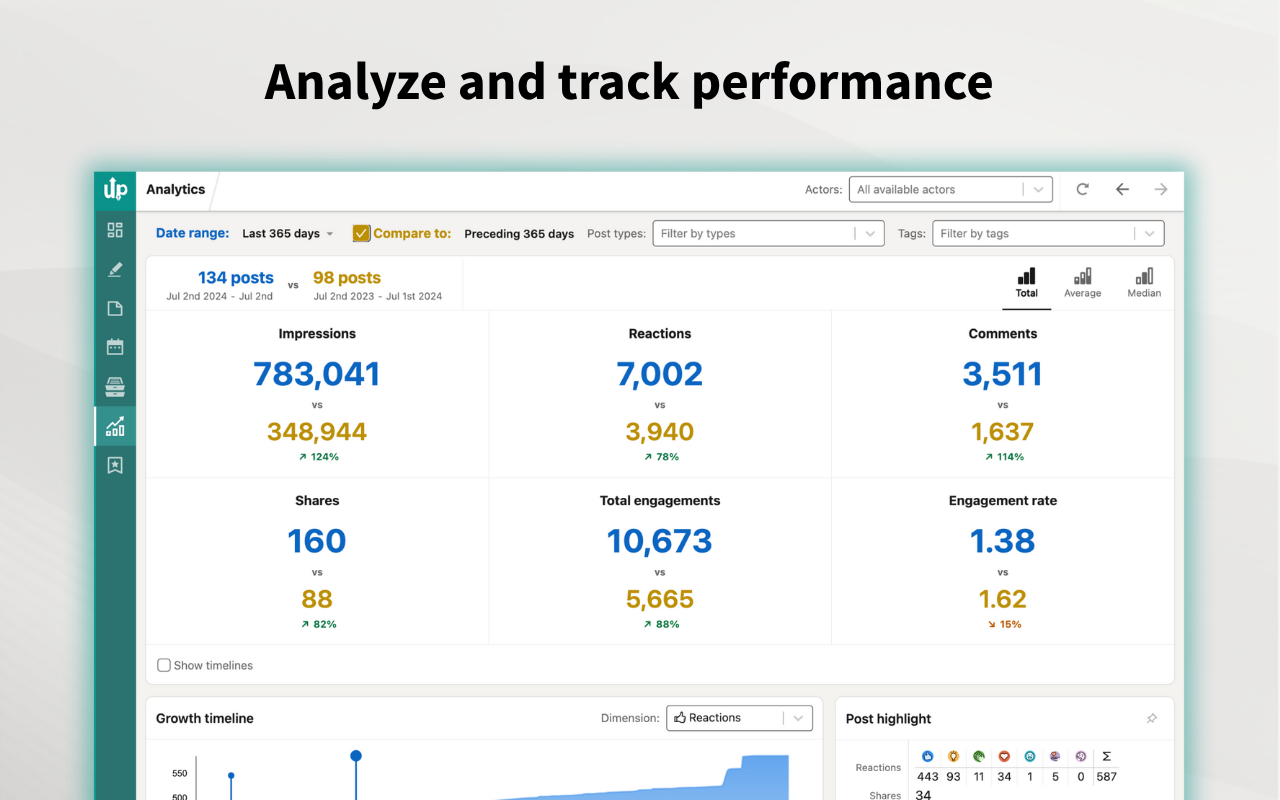The width and height of the screenshot is (1280, 800).
Task: Open the archive drawer icon in sidebar
Action: 115,387
